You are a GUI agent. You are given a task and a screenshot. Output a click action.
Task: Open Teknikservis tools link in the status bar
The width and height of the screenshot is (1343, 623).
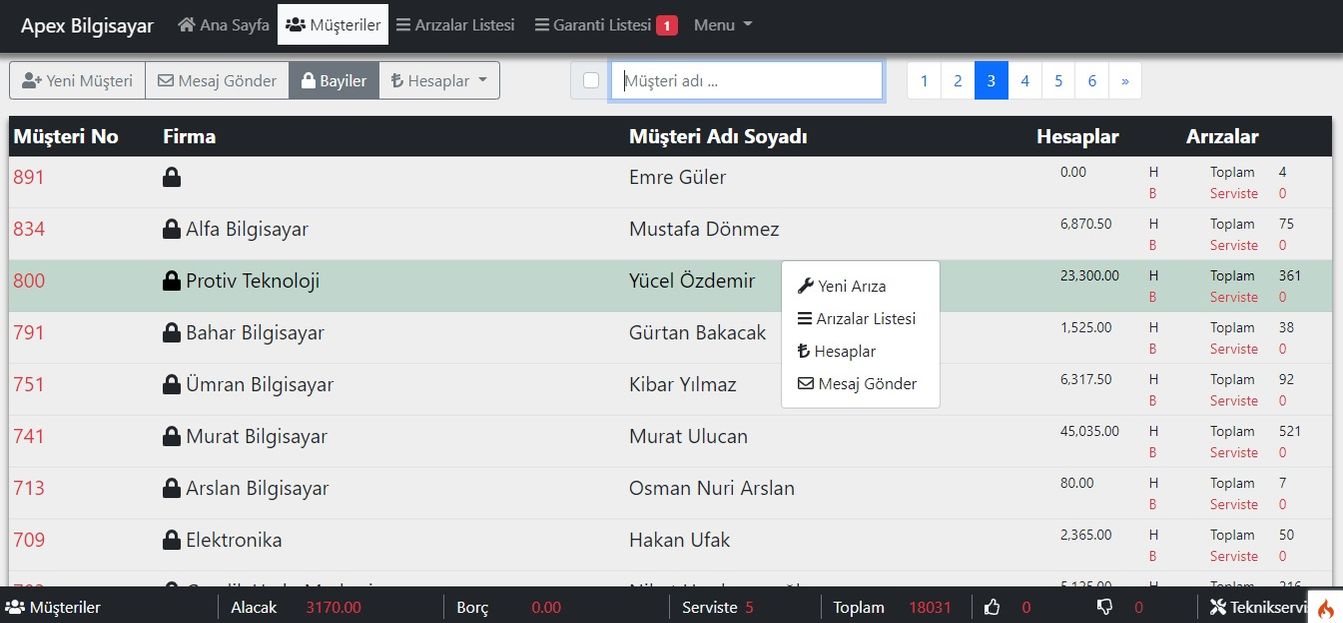point(1258,607)
